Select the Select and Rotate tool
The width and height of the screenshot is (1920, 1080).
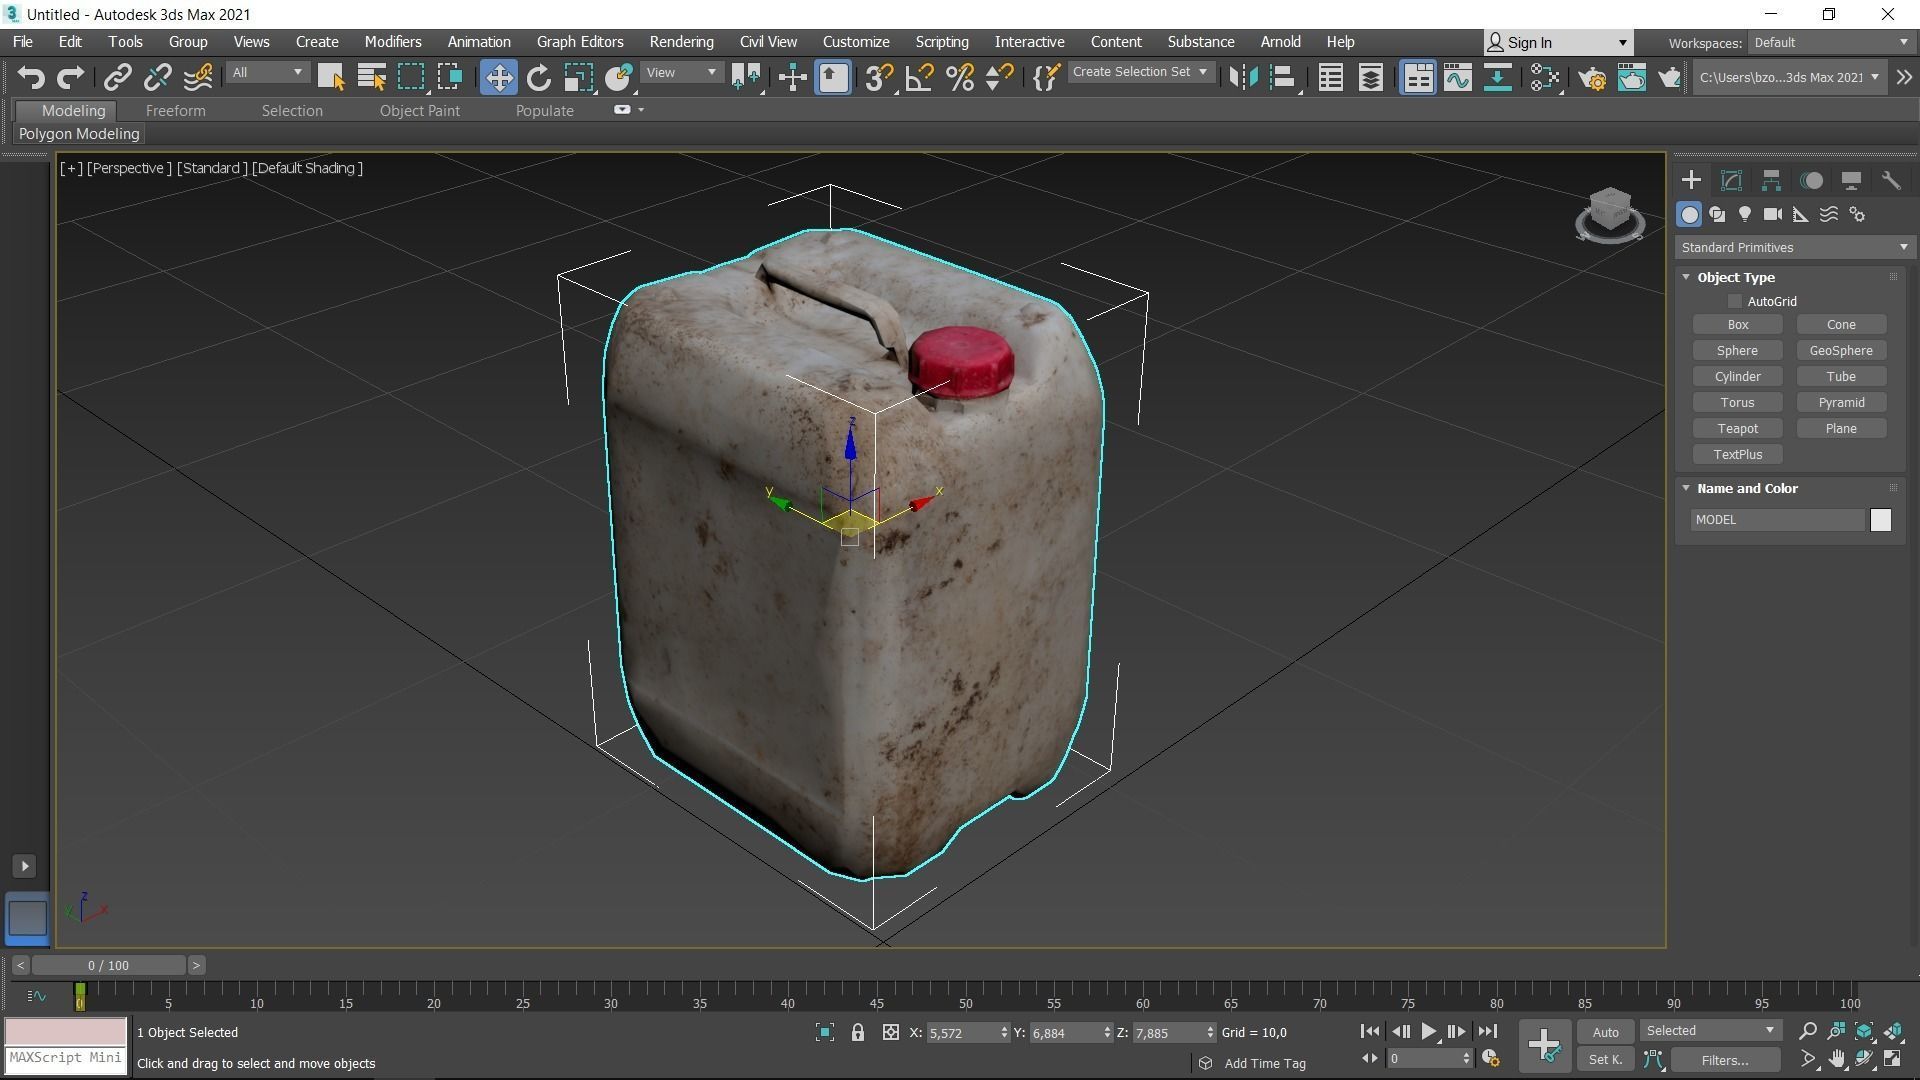point(539,77)
